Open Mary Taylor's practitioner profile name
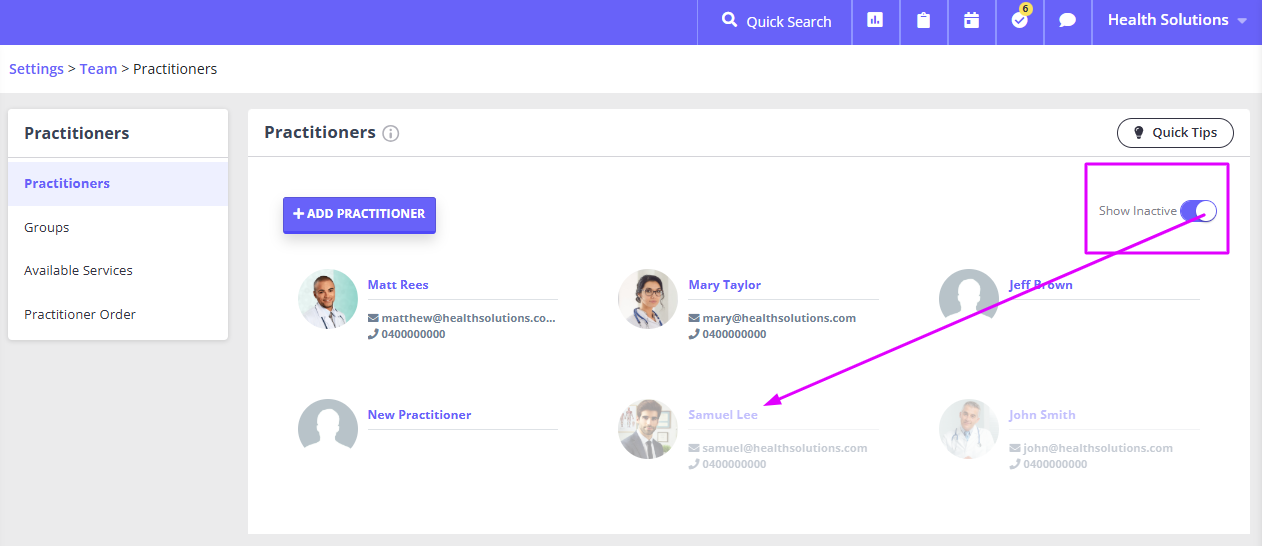 coord(724,285)
